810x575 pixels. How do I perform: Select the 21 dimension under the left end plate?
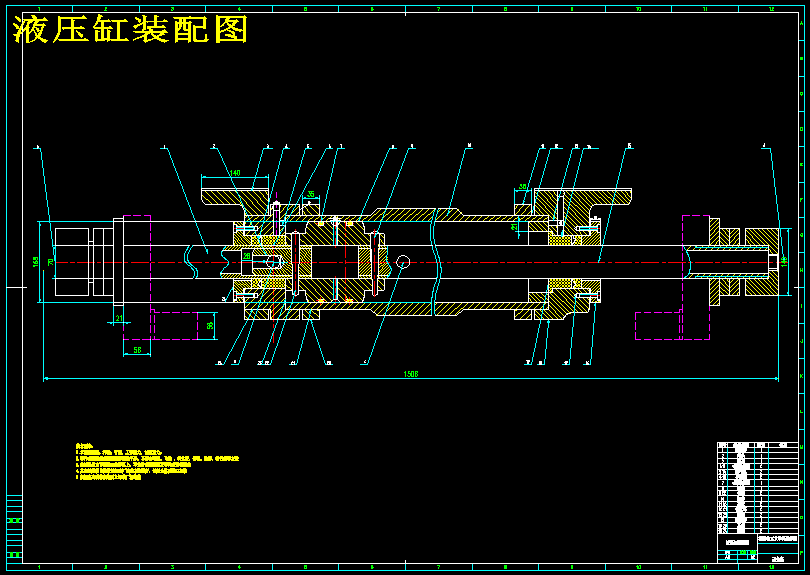(x=119, y=318)
